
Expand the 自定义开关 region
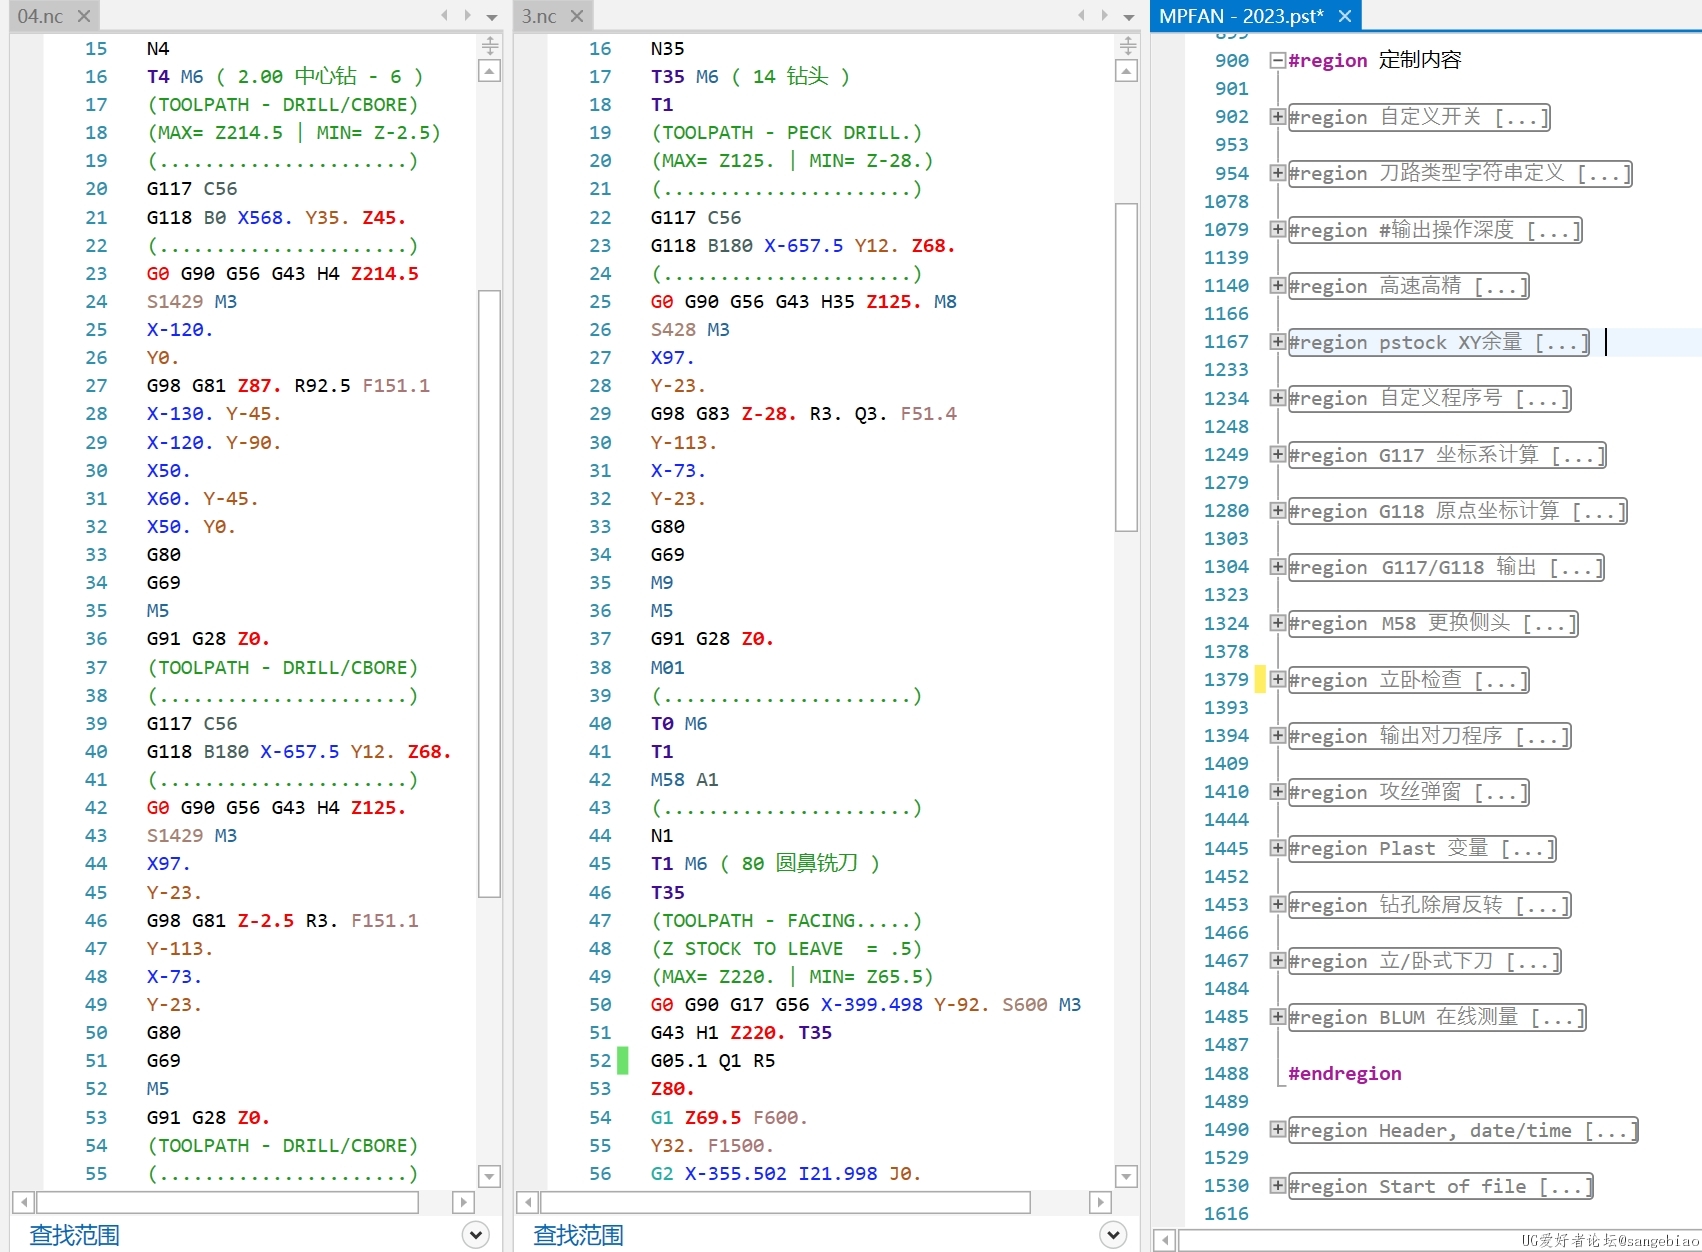1277,117
